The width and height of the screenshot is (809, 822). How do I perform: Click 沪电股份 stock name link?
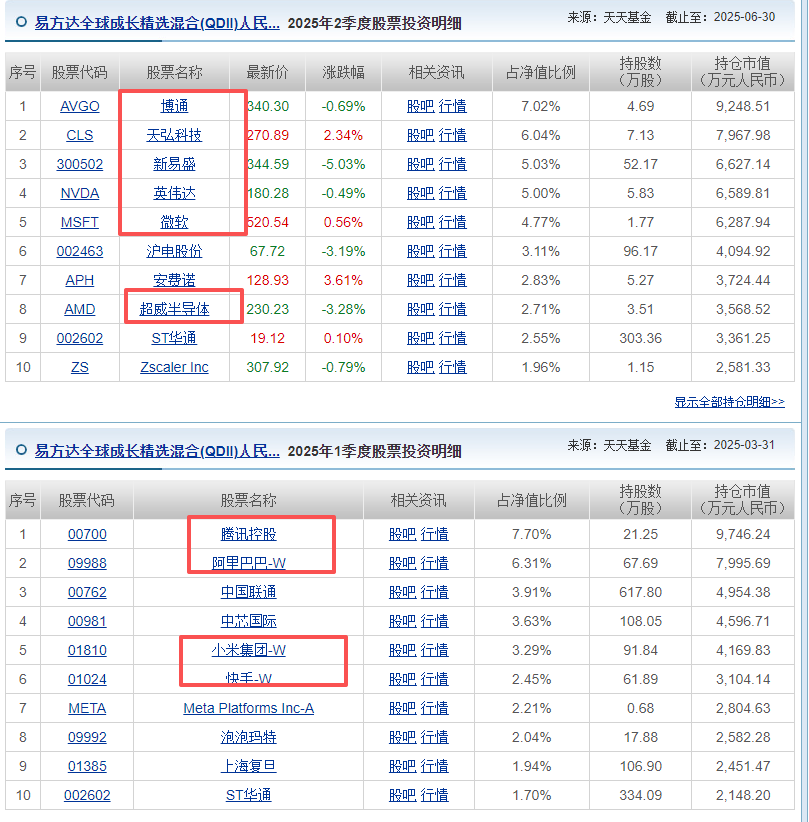[x=174, y=251]
